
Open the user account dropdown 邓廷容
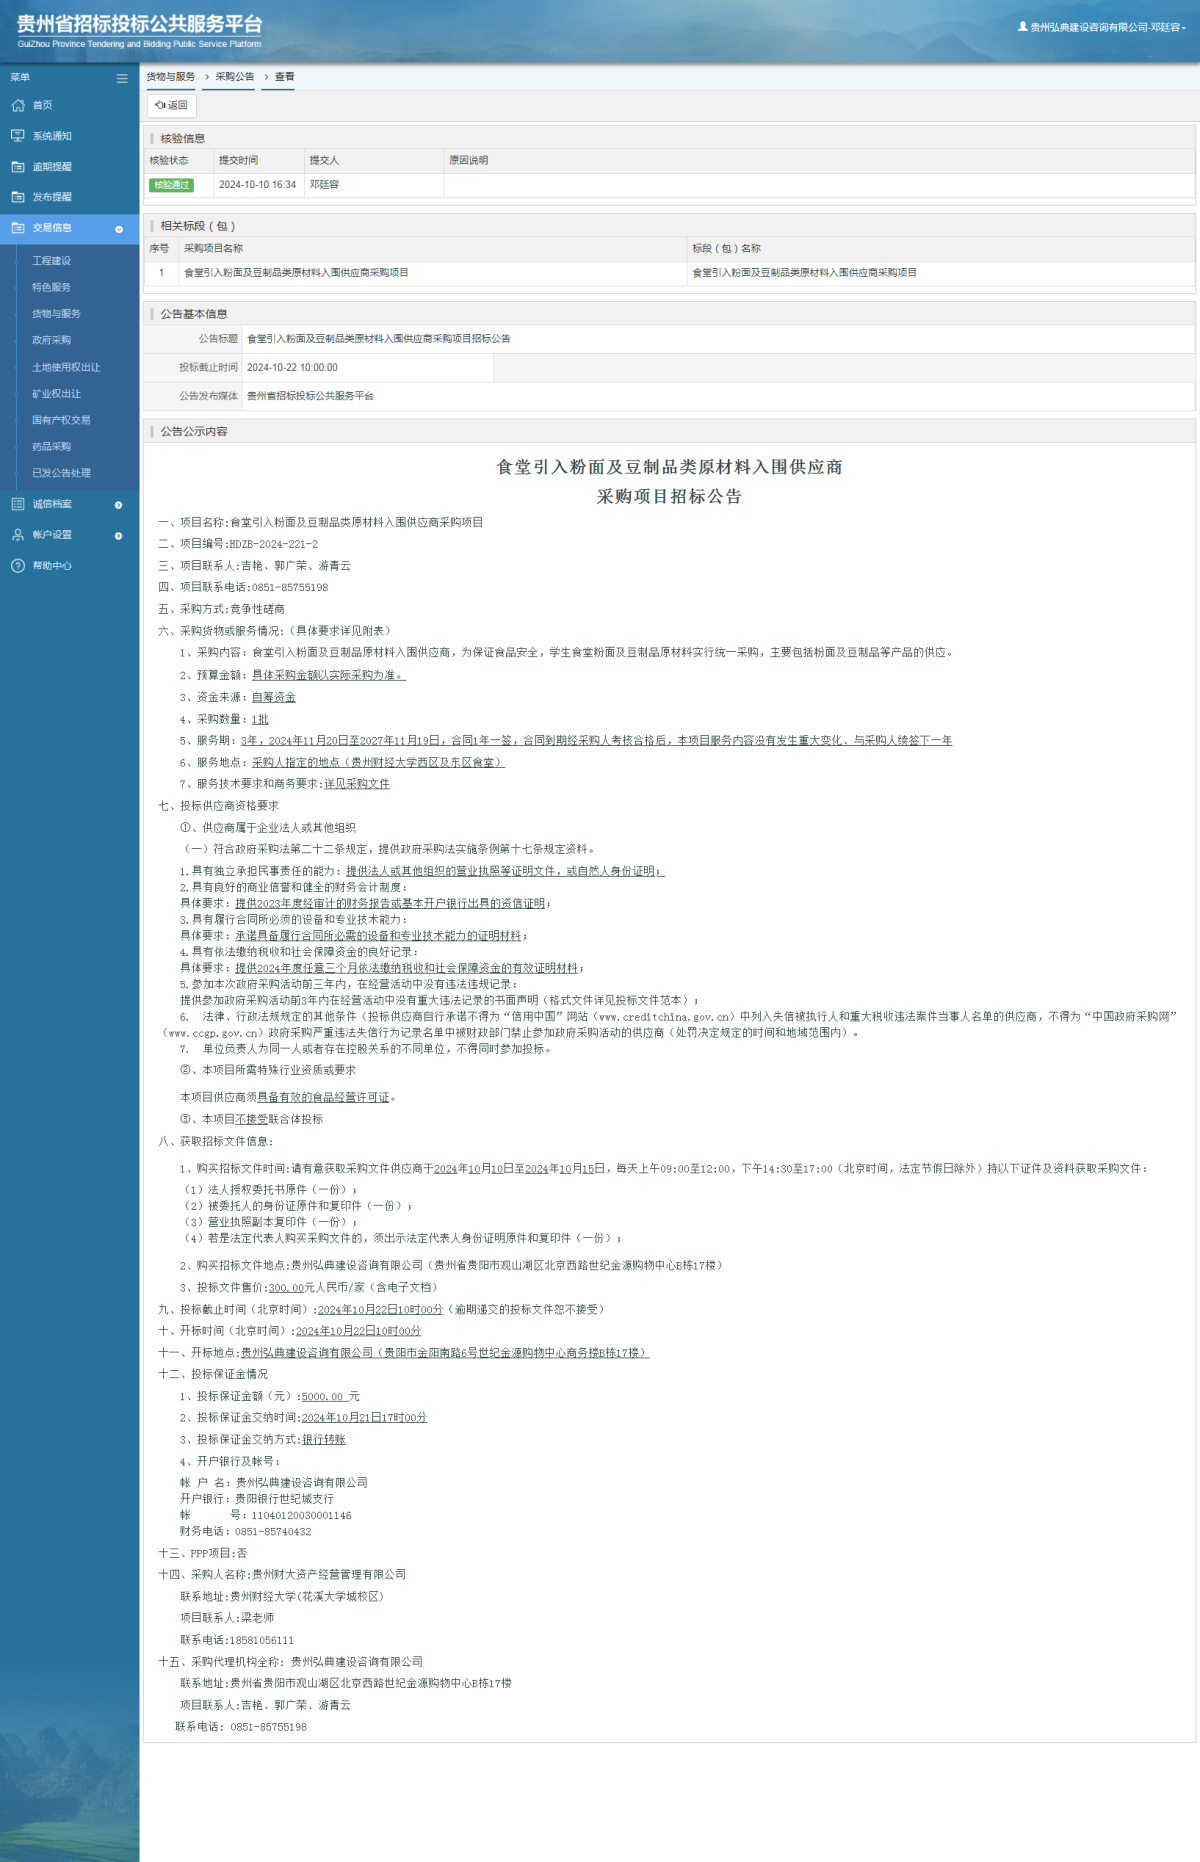coord(1102,27)
